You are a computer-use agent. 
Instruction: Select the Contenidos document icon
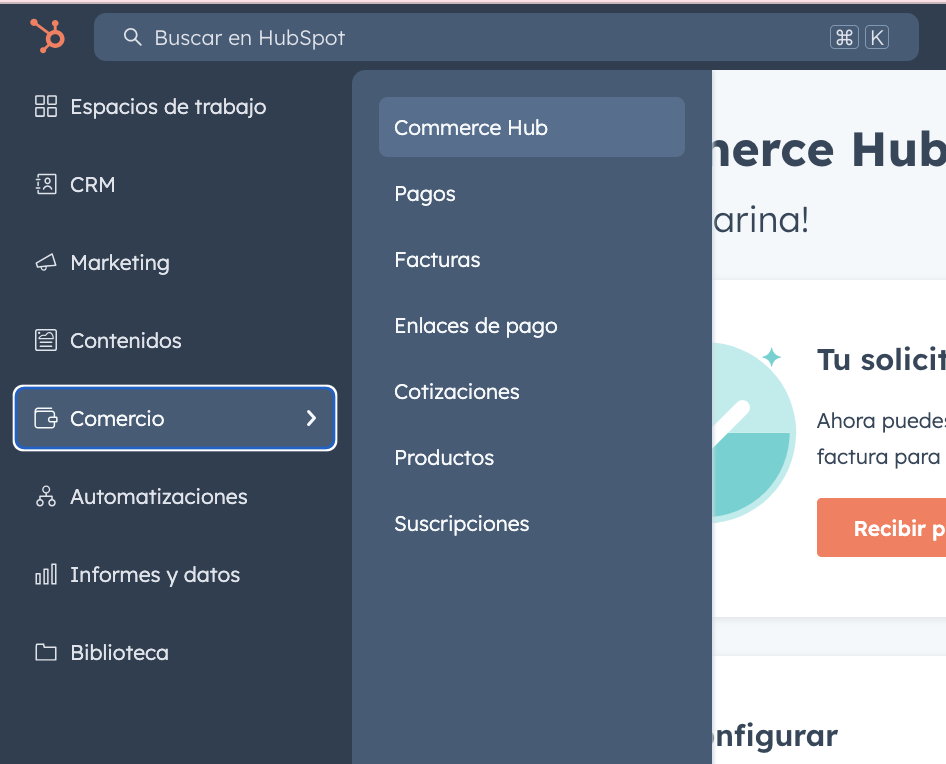click(44, 340)
